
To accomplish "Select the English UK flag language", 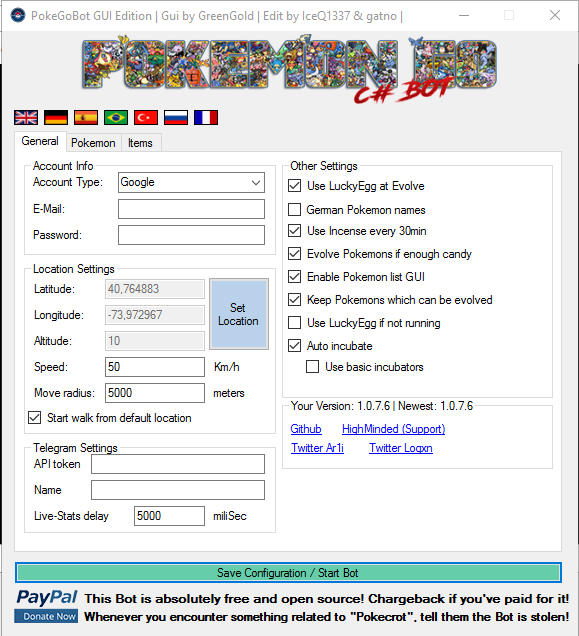I will 26,118.
